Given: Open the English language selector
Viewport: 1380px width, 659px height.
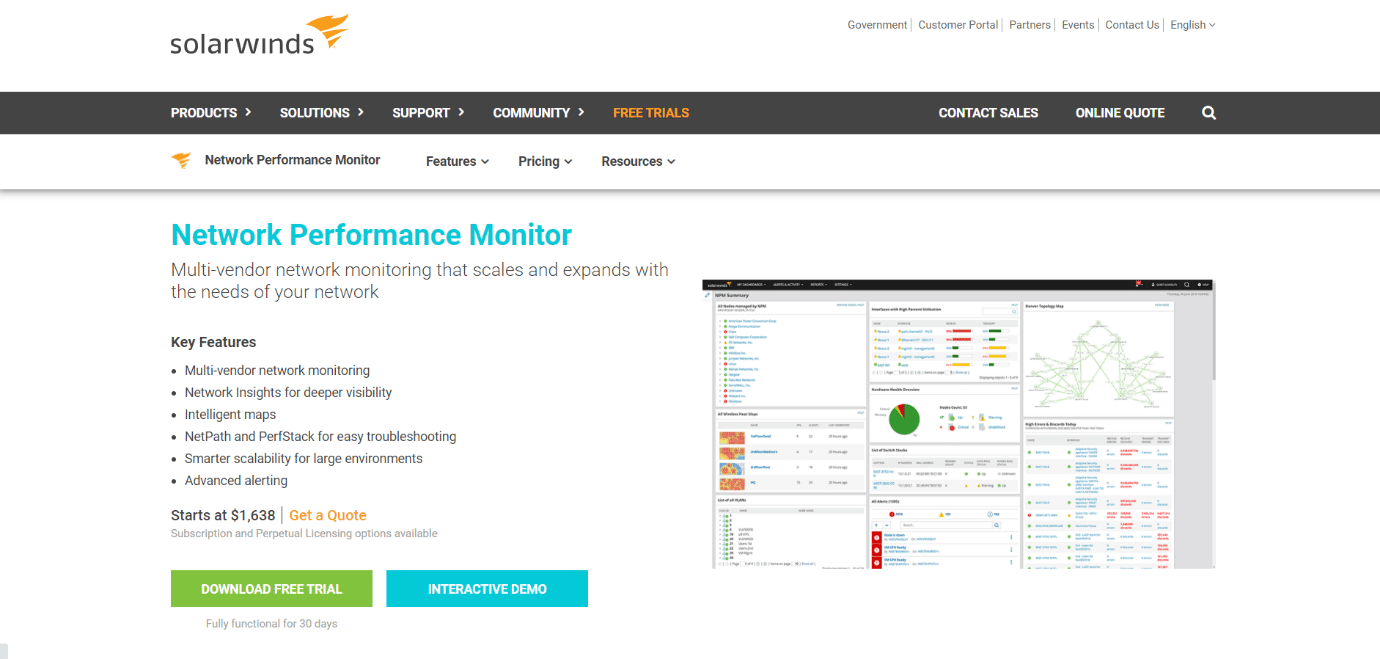Looking at the screenshot, I should [x=1193, y=25].
